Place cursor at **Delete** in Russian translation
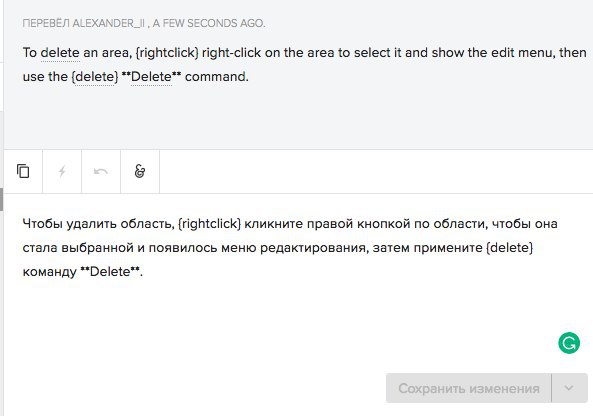The image size is (593, 416). [110, 272]
